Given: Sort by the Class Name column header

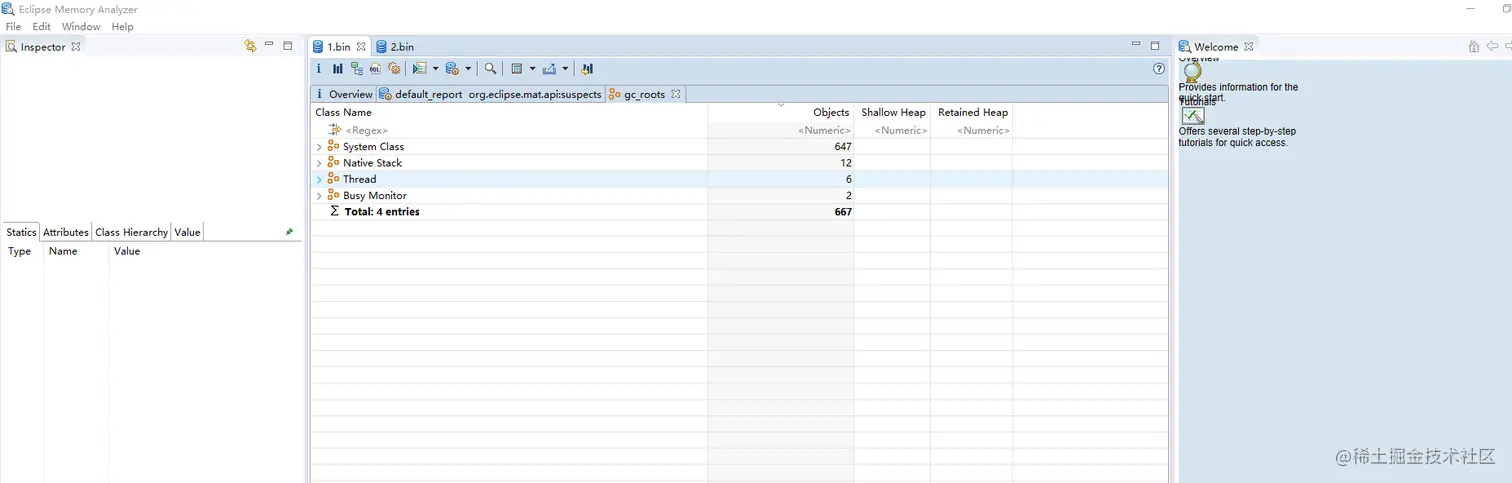Looking at the screenshot, I should [x=509, y=112].
